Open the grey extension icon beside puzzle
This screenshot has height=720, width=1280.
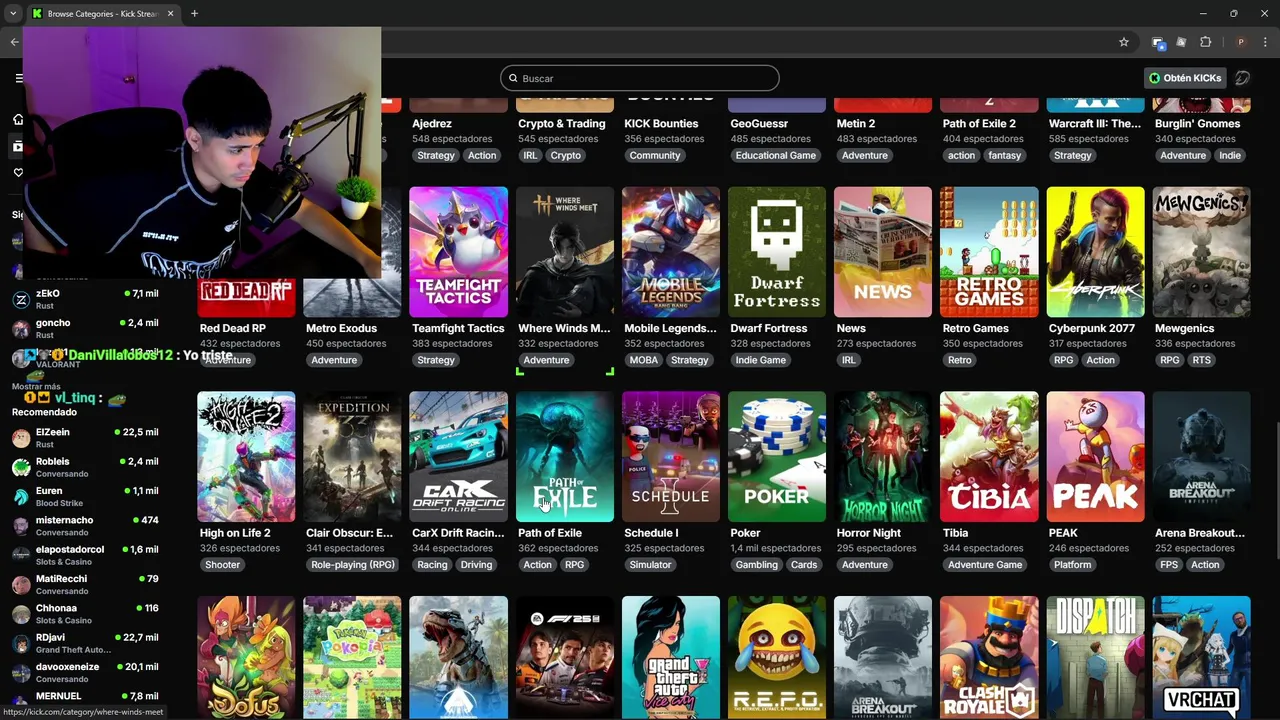[x=1181, y=42]
